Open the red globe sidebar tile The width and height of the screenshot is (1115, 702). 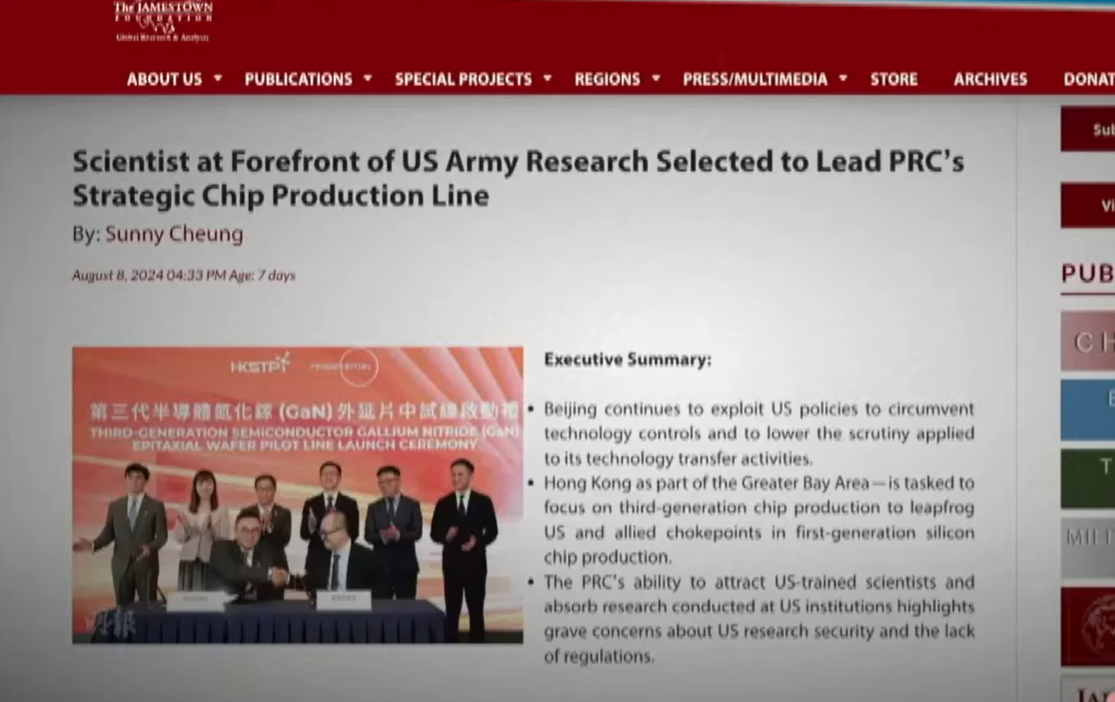click(x=1088, y=626)
